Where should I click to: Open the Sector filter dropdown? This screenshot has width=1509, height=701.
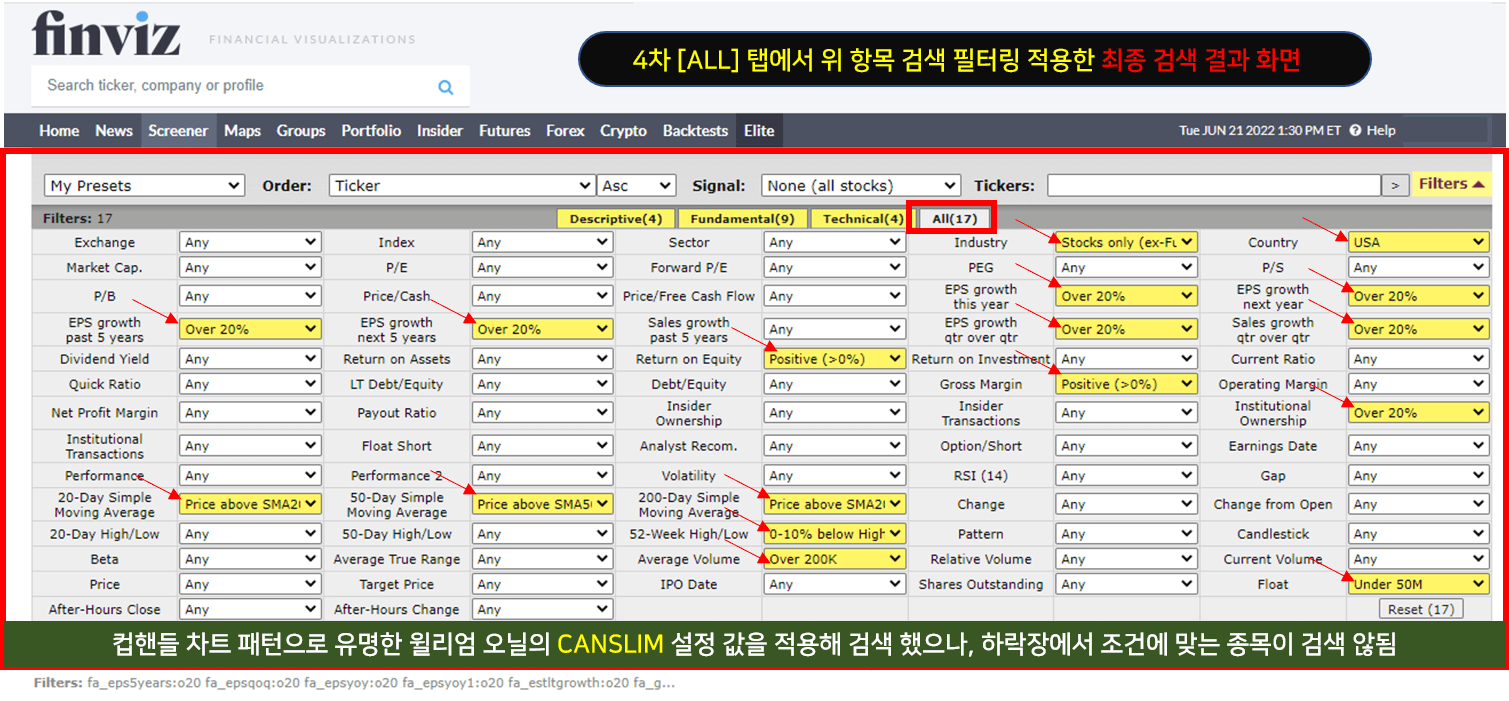pos(834,242)
